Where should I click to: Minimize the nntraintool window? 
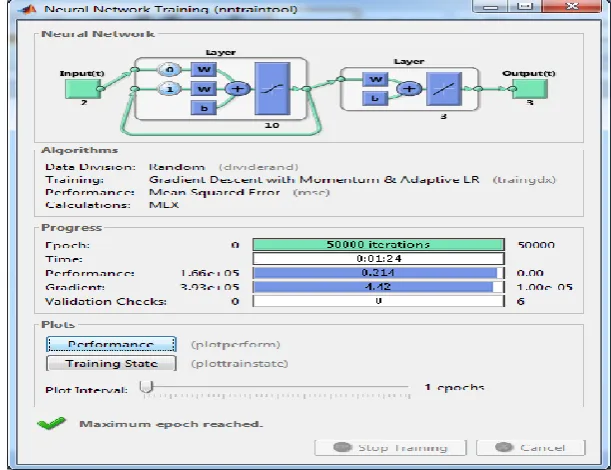(x=490, y=6)
